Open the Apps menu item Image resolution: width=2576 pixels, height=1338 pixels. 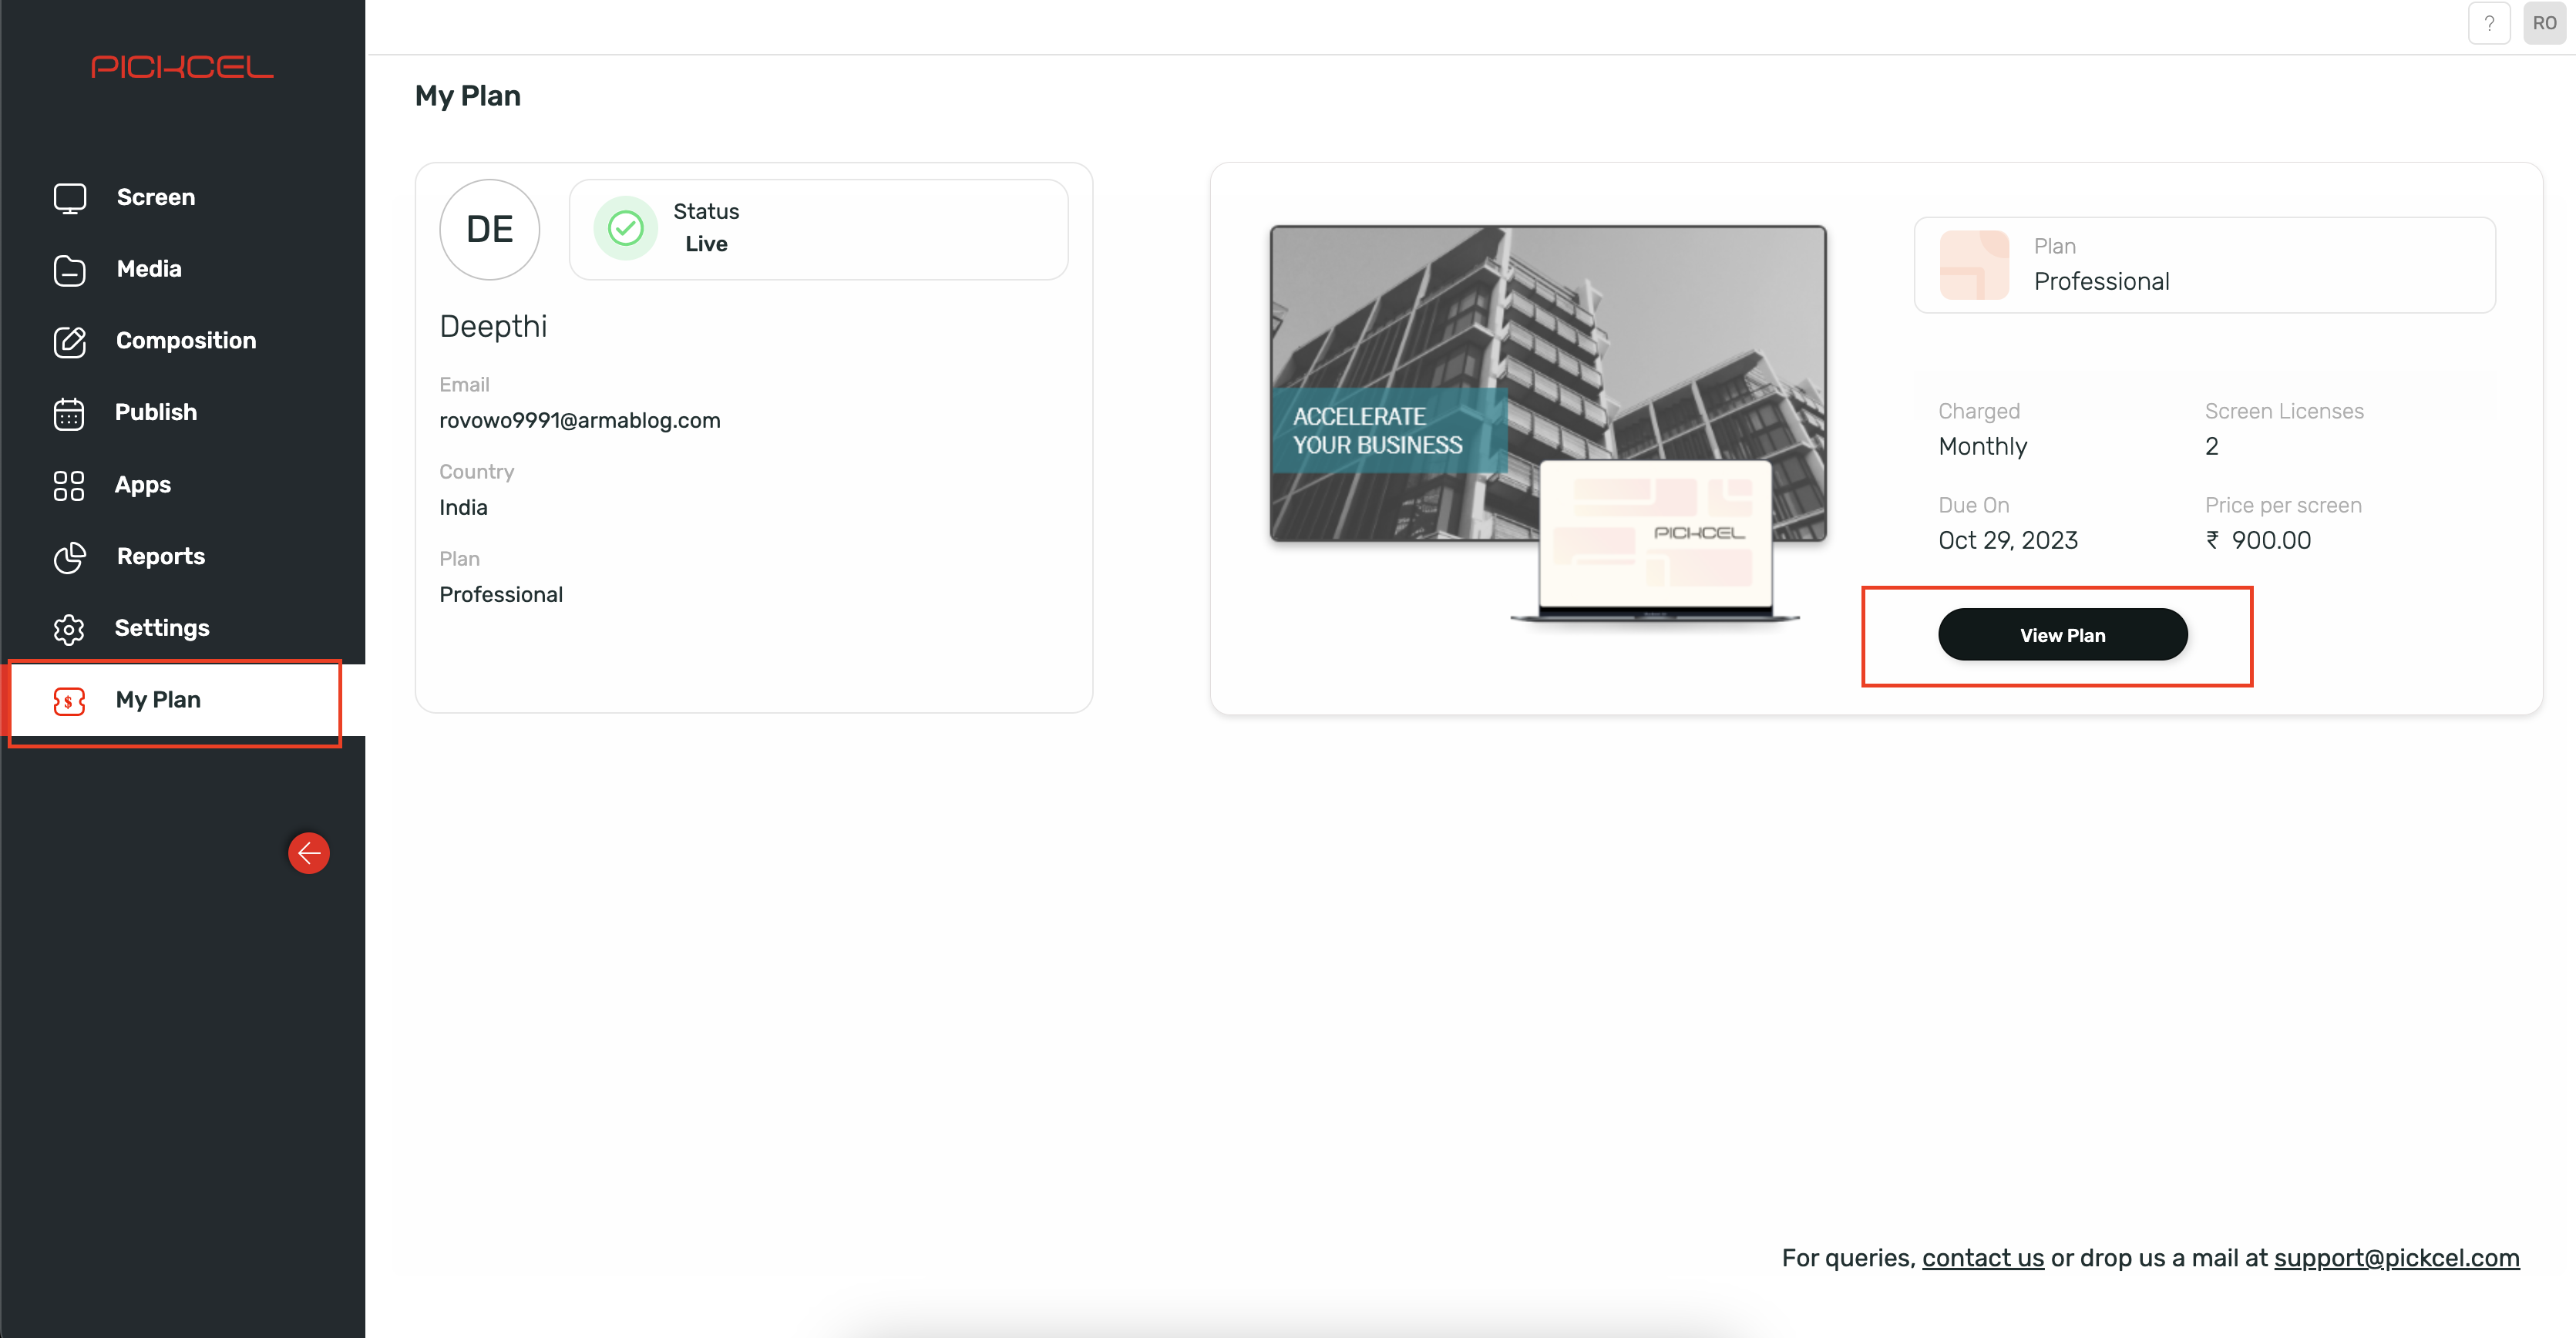point(183,485)
